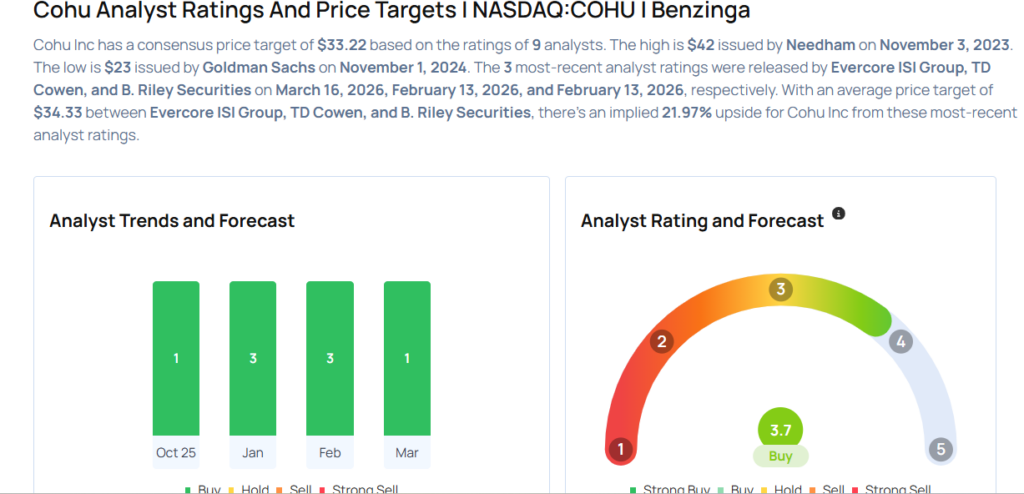Click the Feb bar in the trends chart
The width and height of the screenshot is (1024, 494).
point(330,358)
